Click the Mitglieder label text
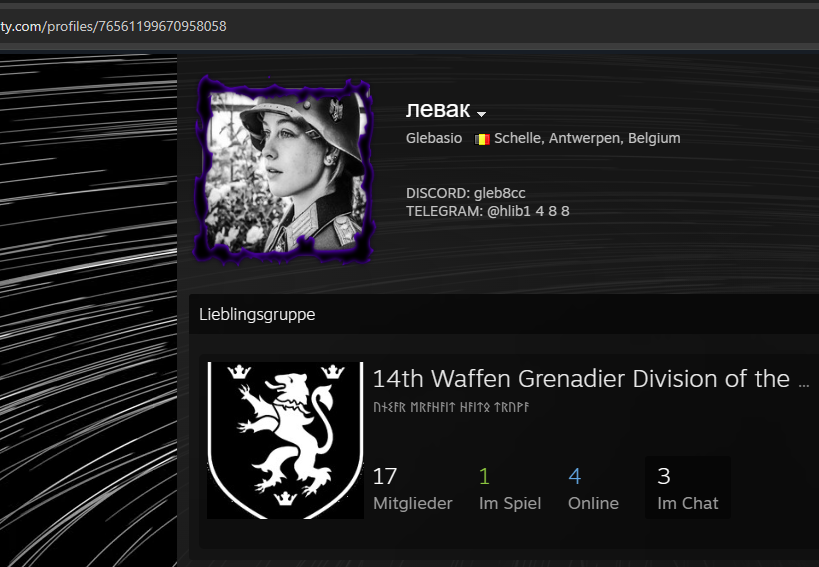The width and height of the screenshot is (819, 567). point(412,503)
